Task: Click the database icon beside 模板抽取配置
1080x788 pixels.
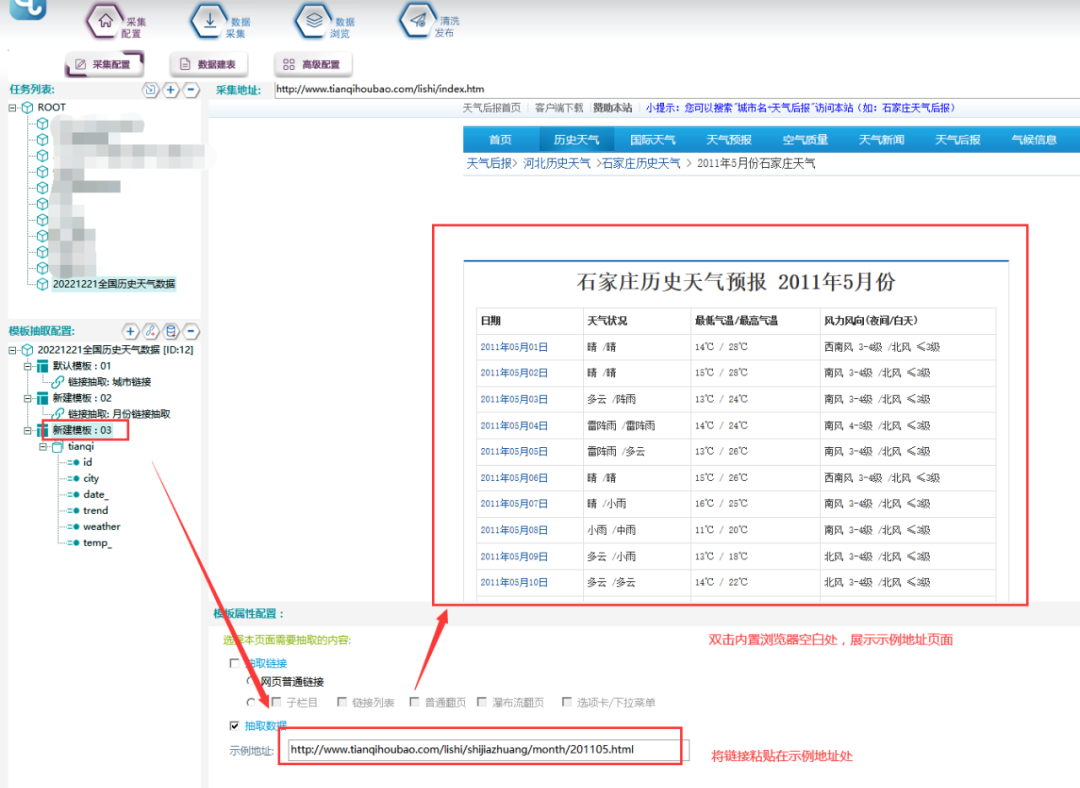Action: [x=171, y=331]
